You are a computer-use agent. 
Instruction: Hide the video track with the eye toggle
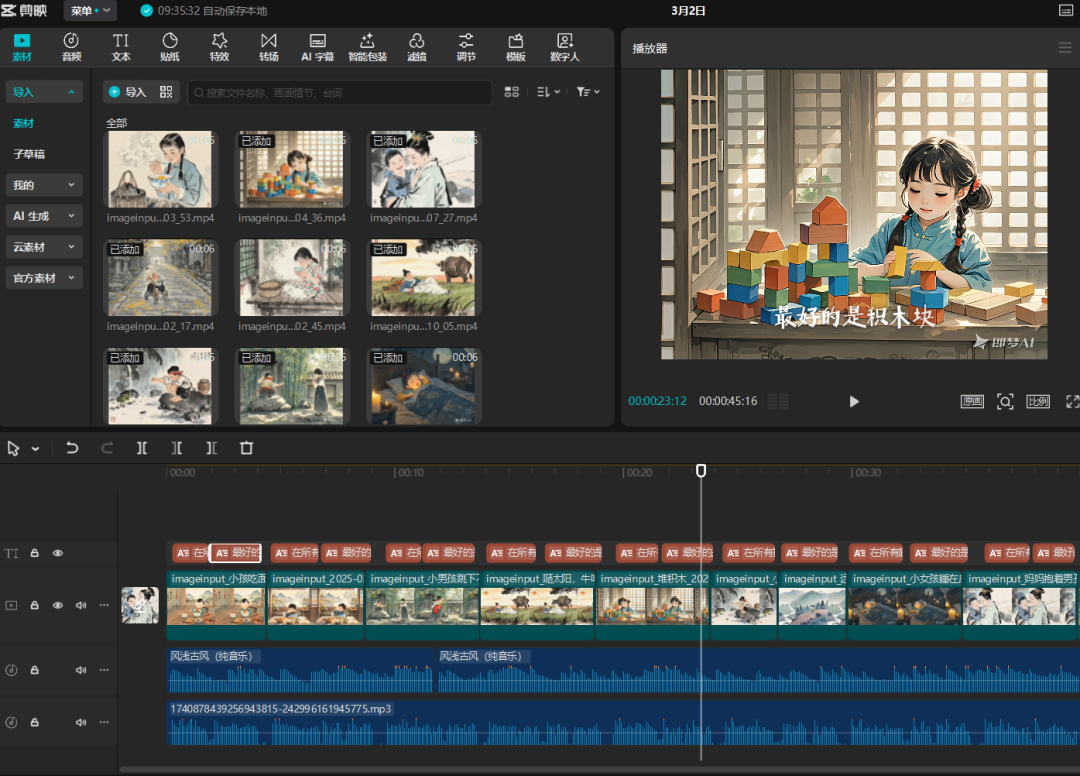[57, 605]
